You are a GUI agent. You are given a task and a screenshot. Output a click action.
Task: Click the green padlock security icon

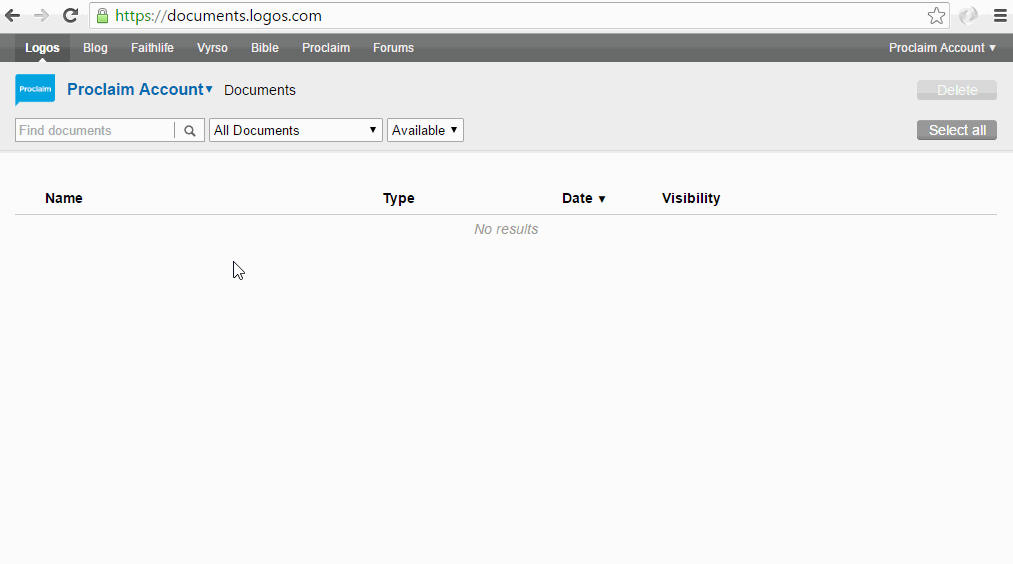point(102,16)
